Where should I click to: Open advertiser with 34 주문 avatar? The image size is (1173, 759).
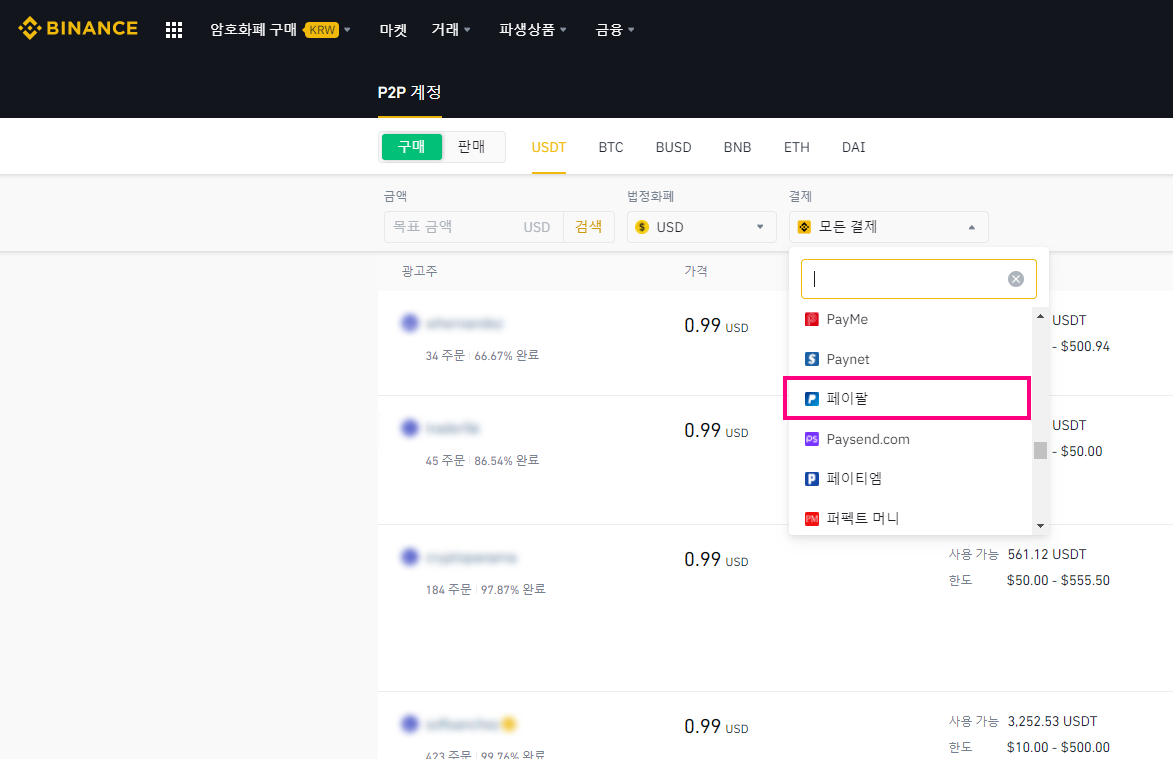(409, 323)
